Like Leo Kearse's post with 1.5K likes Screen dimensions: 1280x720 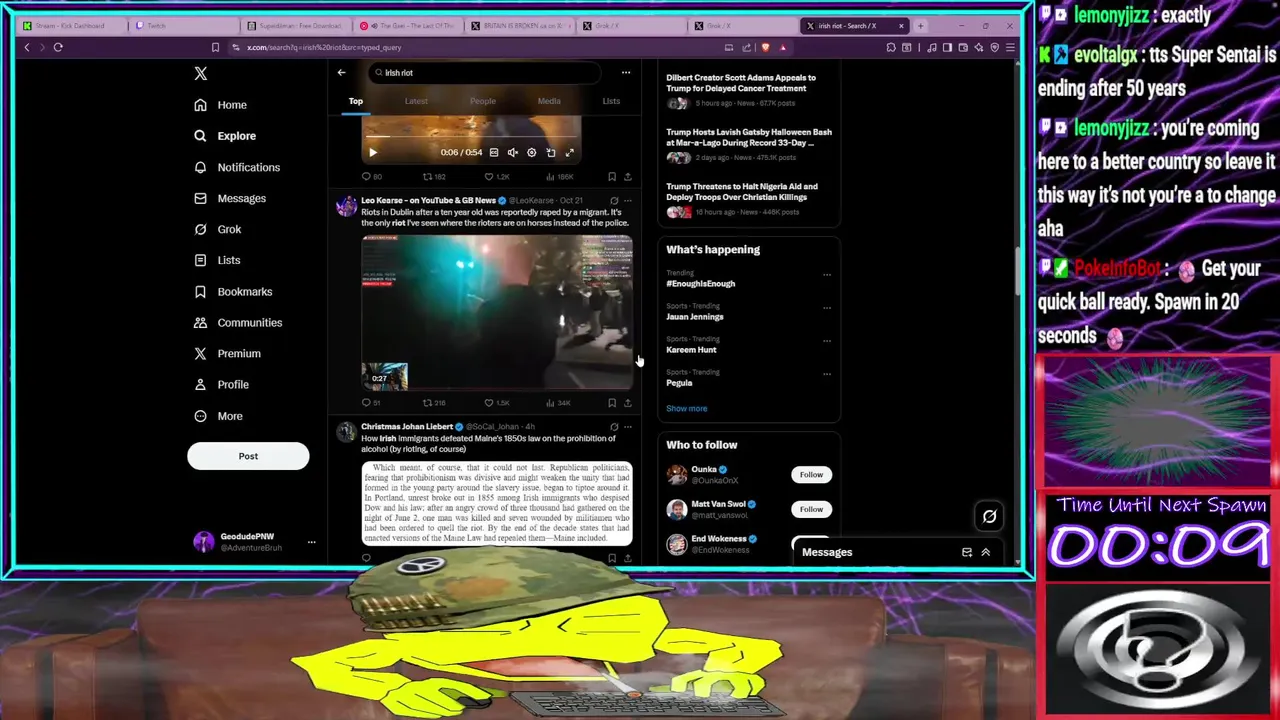click(x=497, y=403)
